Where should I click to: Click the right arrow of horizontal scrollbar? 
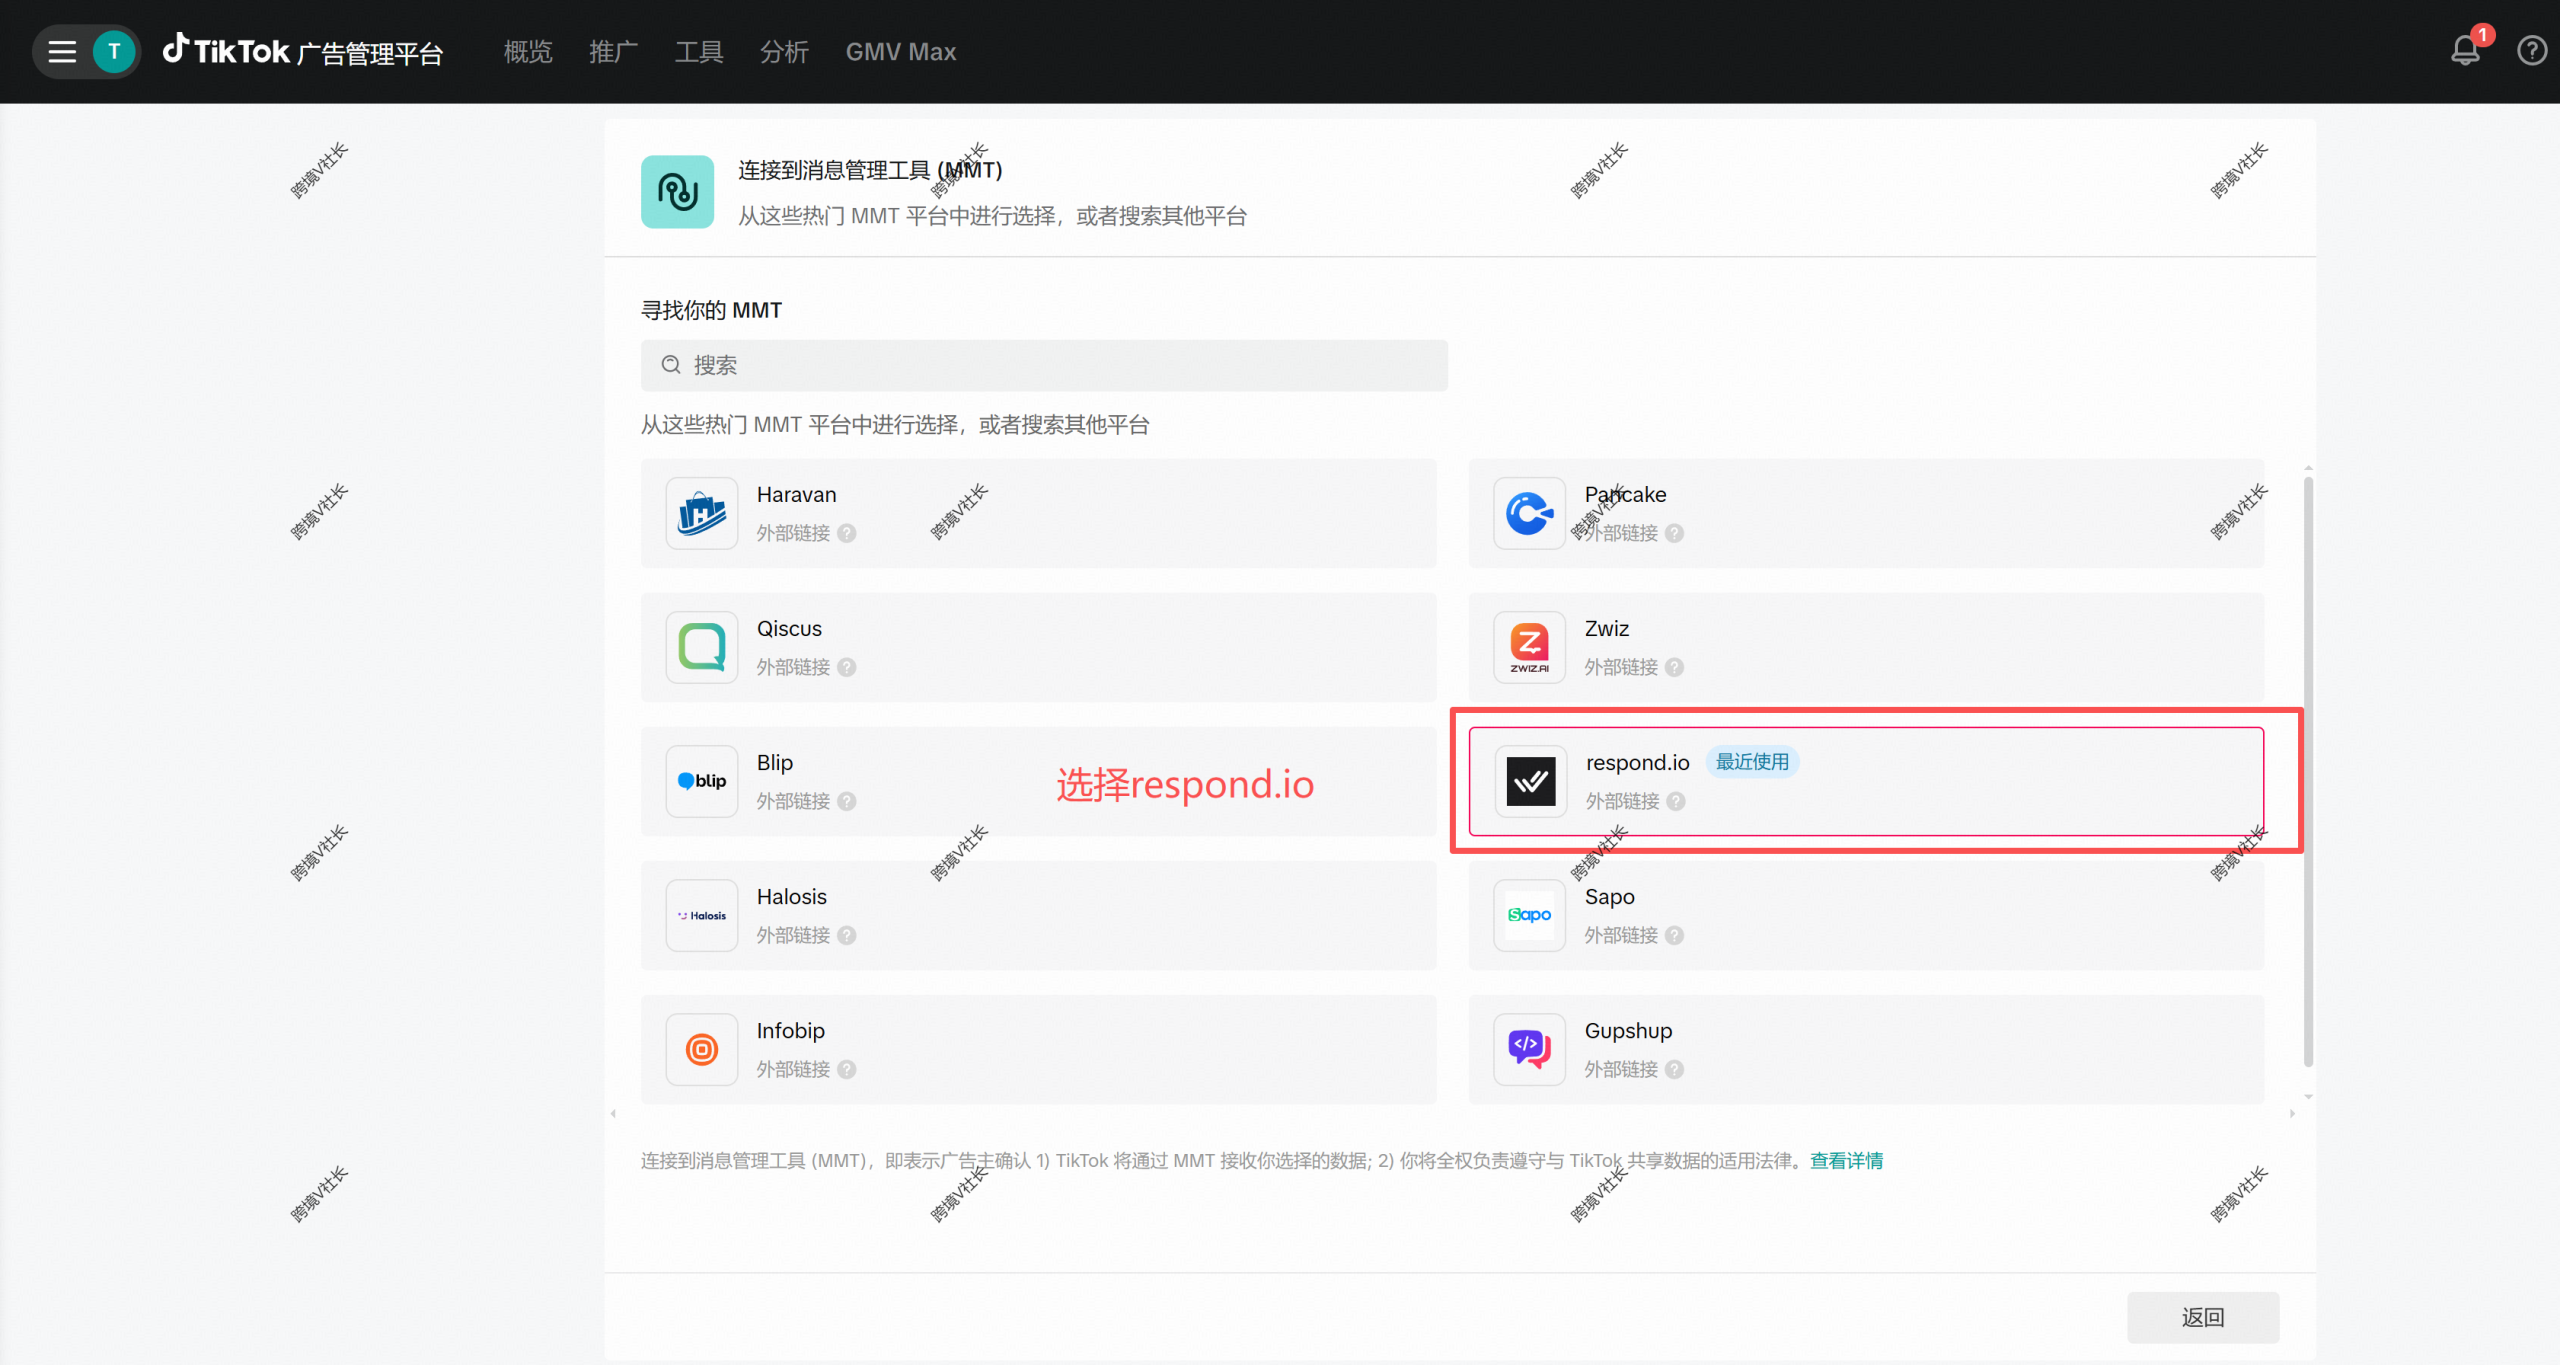click(x=2292, y=1114)
